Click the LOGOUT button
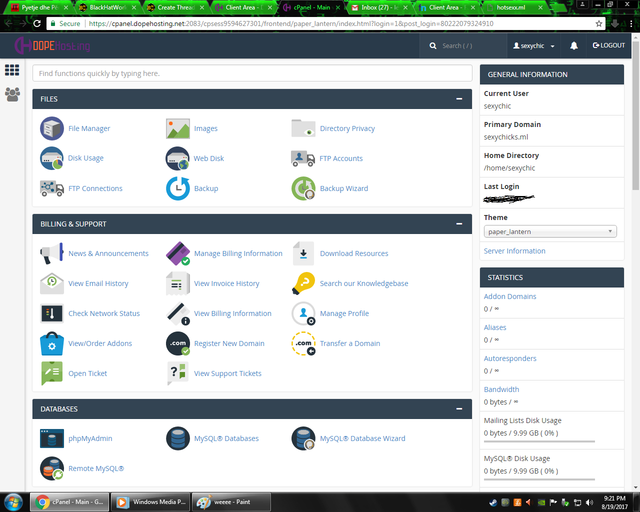Image resolution: width=640 pixels, height=512 pixels. [x=609, y=45]
